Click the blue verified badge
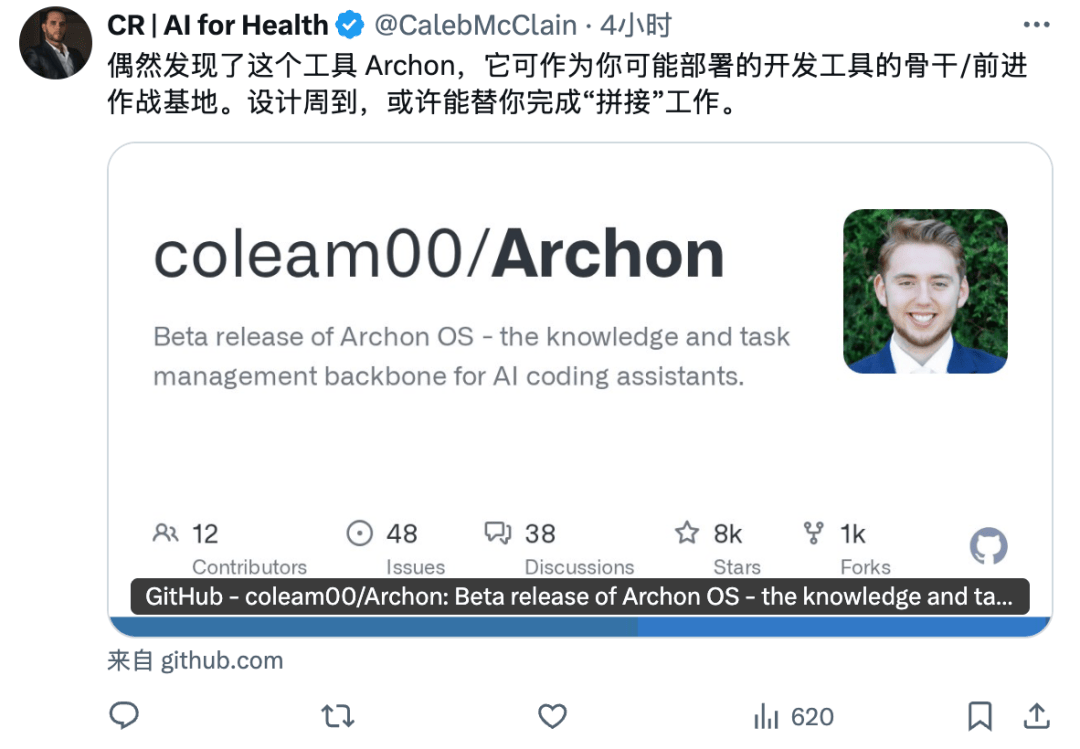This screenshot has height=749, width=1080. coord(350,25)
